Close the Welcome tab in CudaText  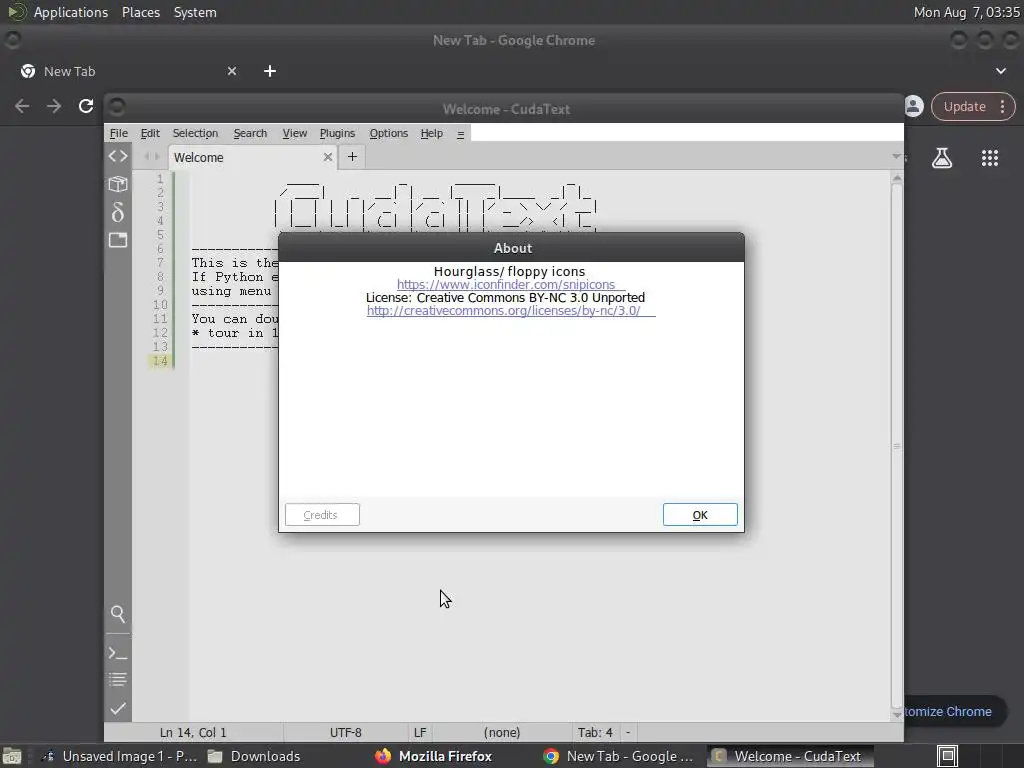click(x=328, y=157)
